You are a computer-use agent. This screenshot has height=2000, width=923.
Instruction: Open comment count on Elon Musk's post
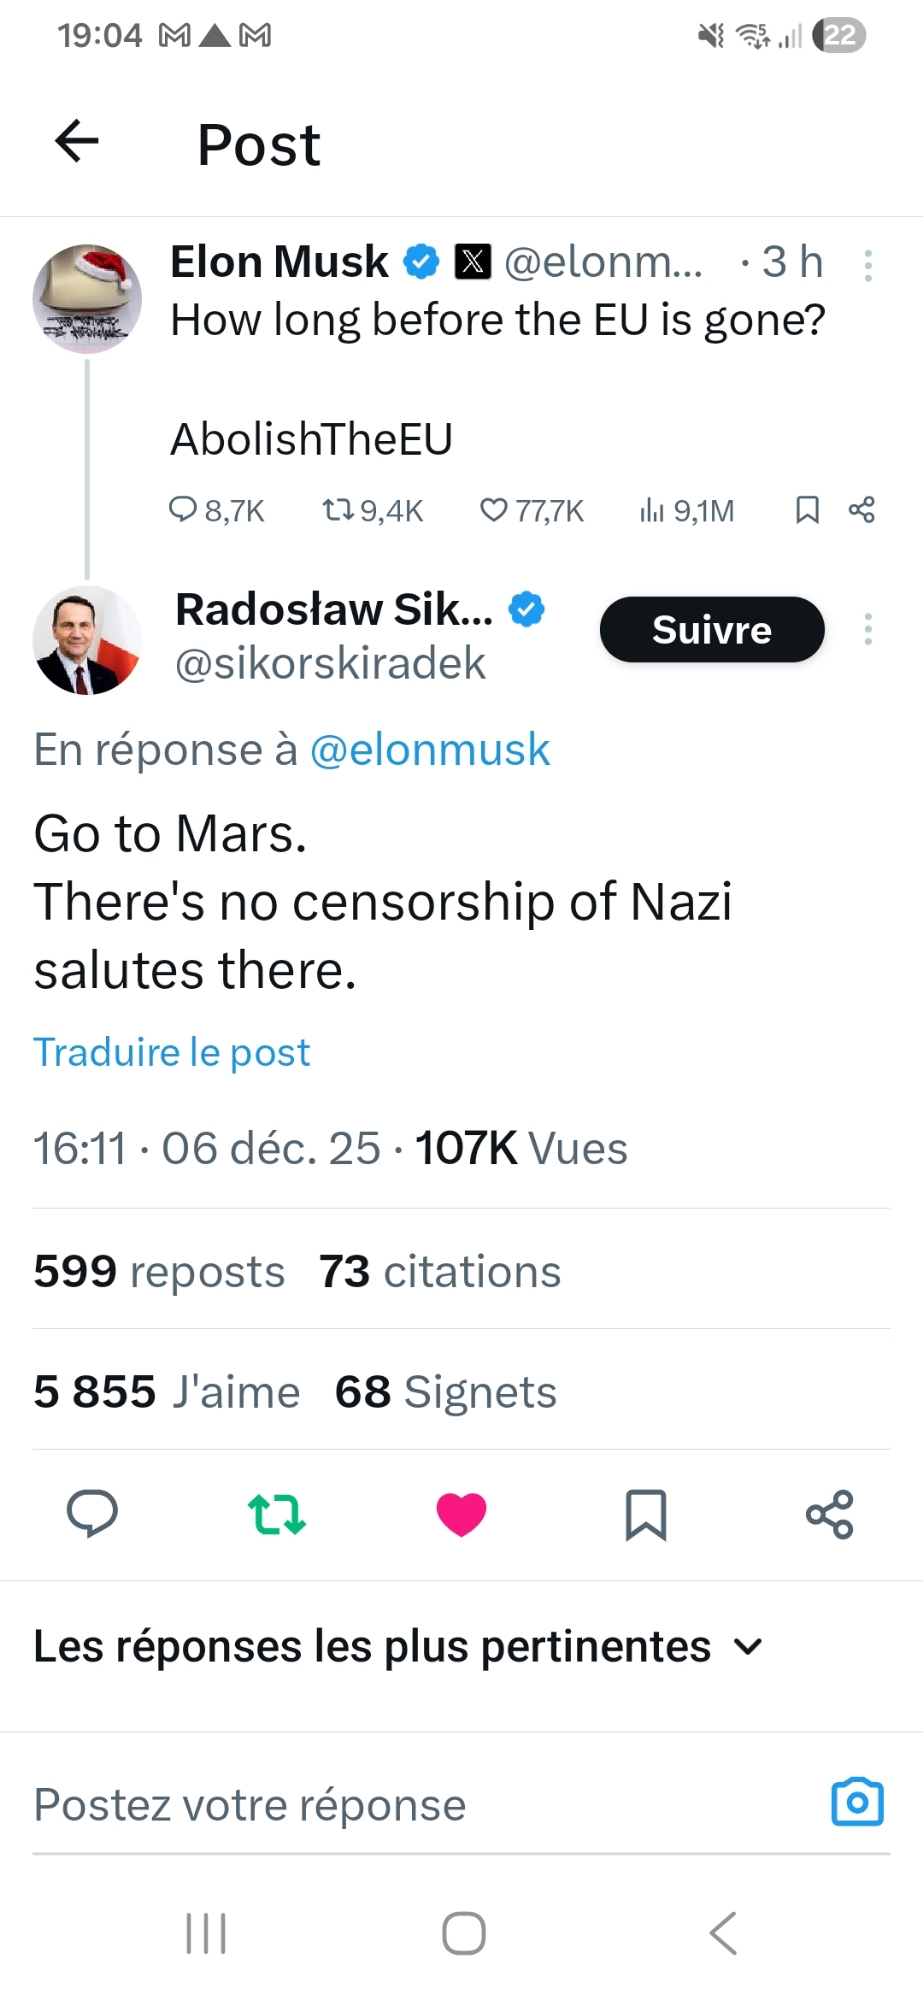coord(216,511)
